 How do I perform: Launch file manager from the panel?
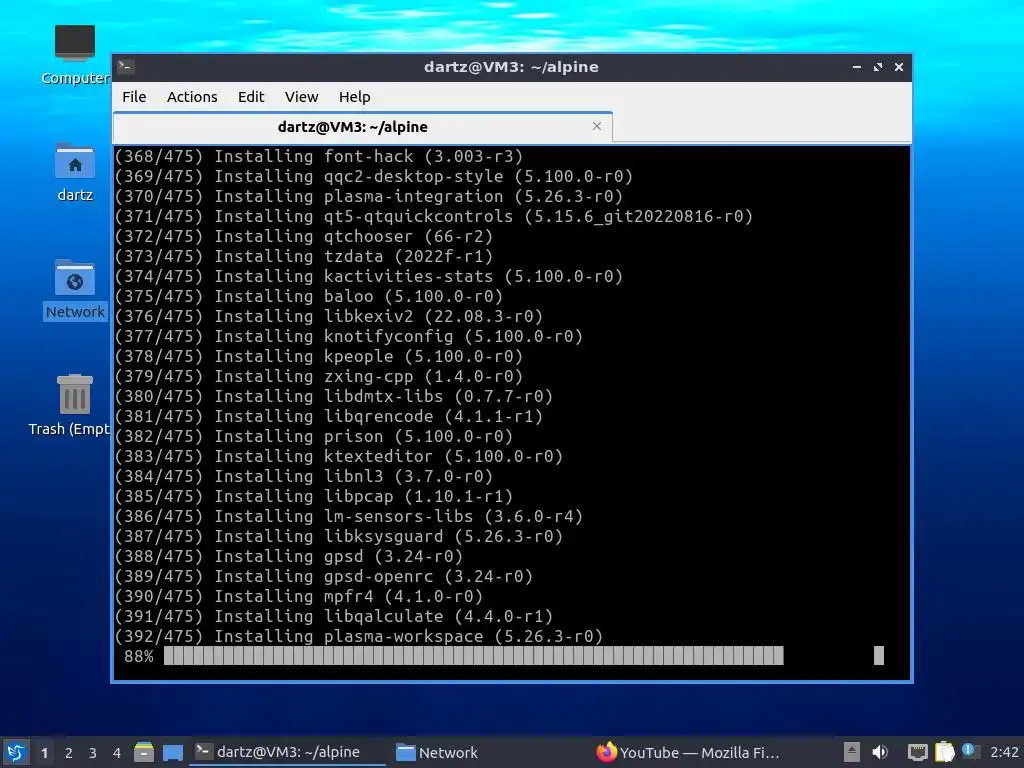click(x=144, y=752)
